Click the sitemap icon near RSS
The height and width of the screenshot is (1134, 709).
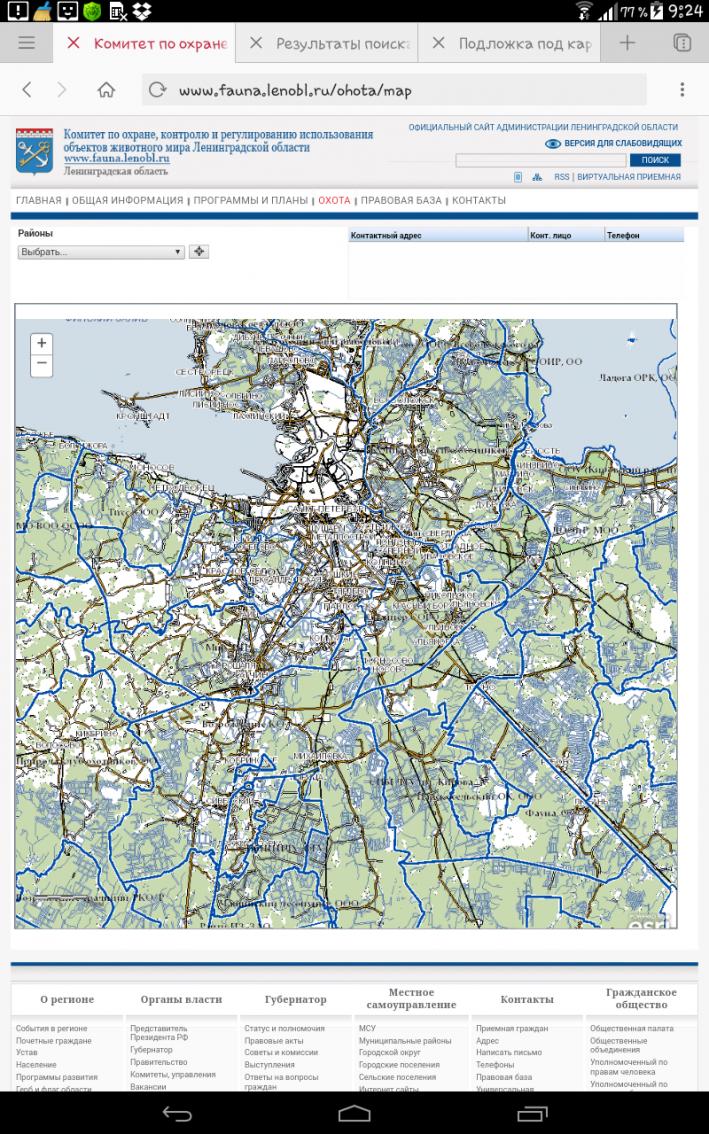[537, 177]
